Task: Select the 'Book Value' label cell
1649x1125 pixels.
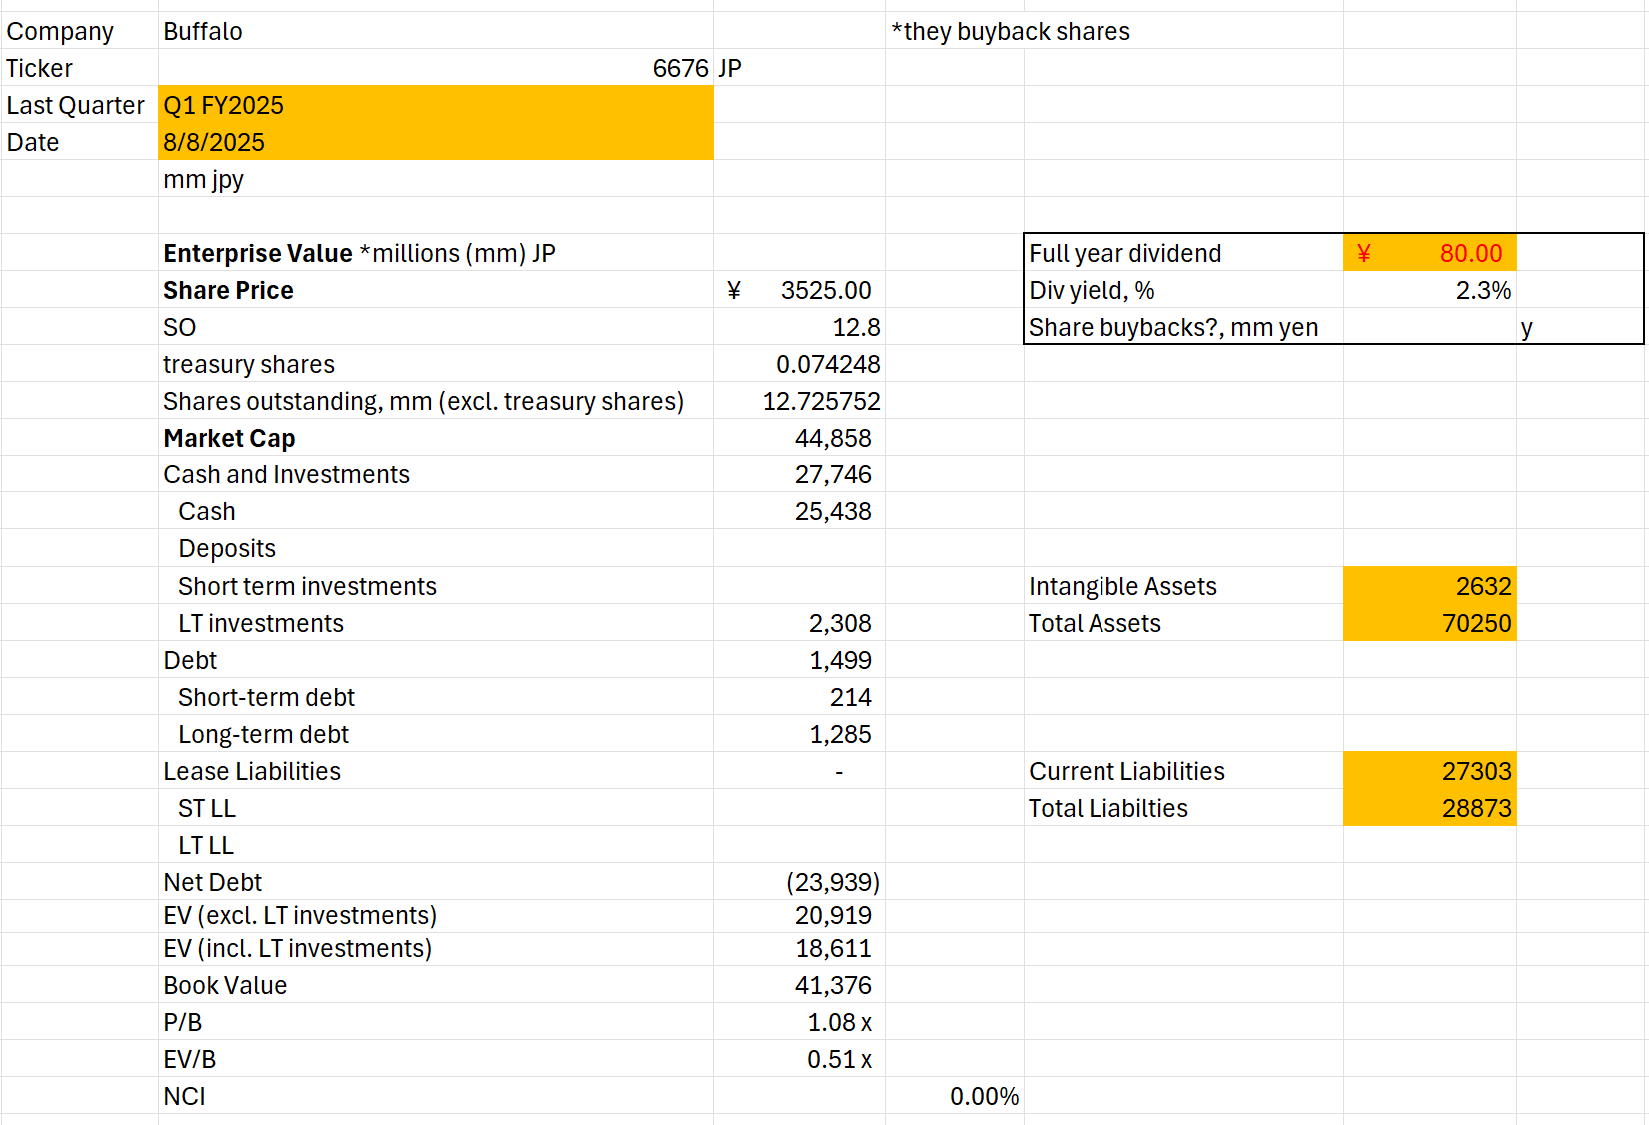Action: coord(435,985)
